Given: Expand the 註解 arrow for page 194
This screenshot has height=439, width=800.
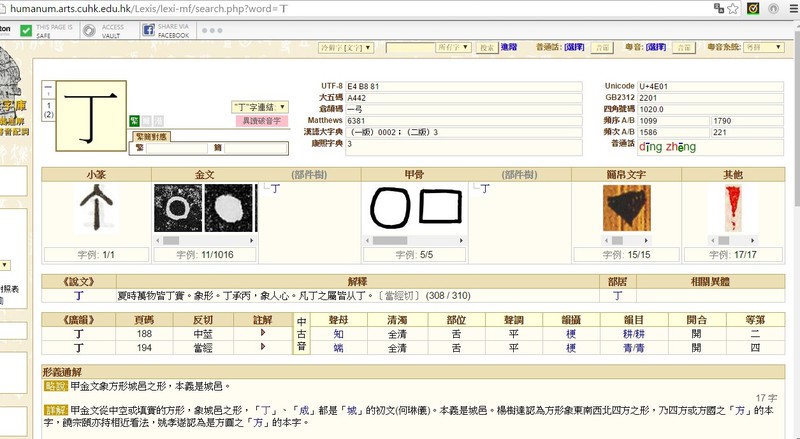Looking at the screenshot, I should (x=263, y=347).
